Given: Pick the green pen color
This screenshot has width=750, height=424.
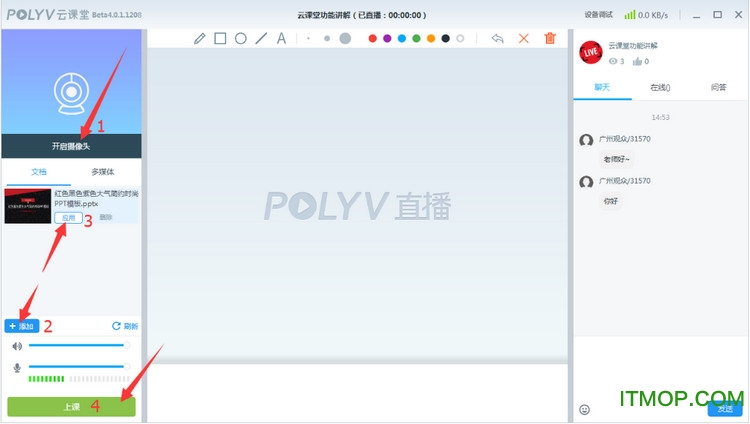Looking at the screenshot, I should (416, 38).
